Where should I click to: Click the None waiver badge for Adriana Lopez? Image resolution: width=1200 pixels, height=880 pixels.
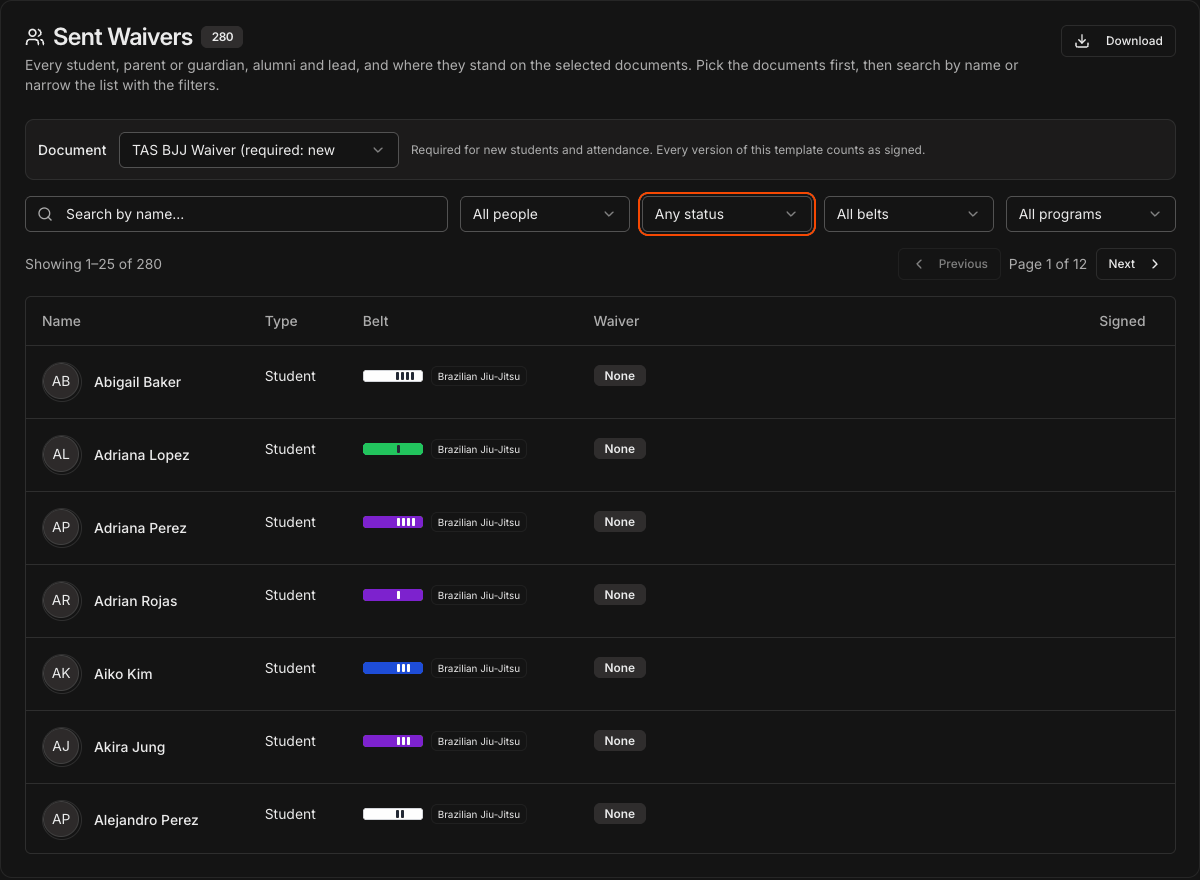tap(620, 449)
